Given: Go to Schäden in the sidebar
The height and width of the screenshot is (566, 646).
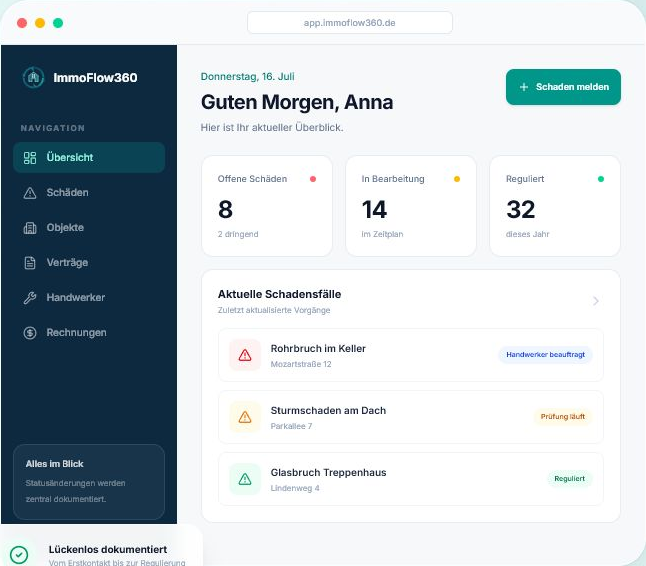Looking at the screenshot, I should click(x=89, y=192).
